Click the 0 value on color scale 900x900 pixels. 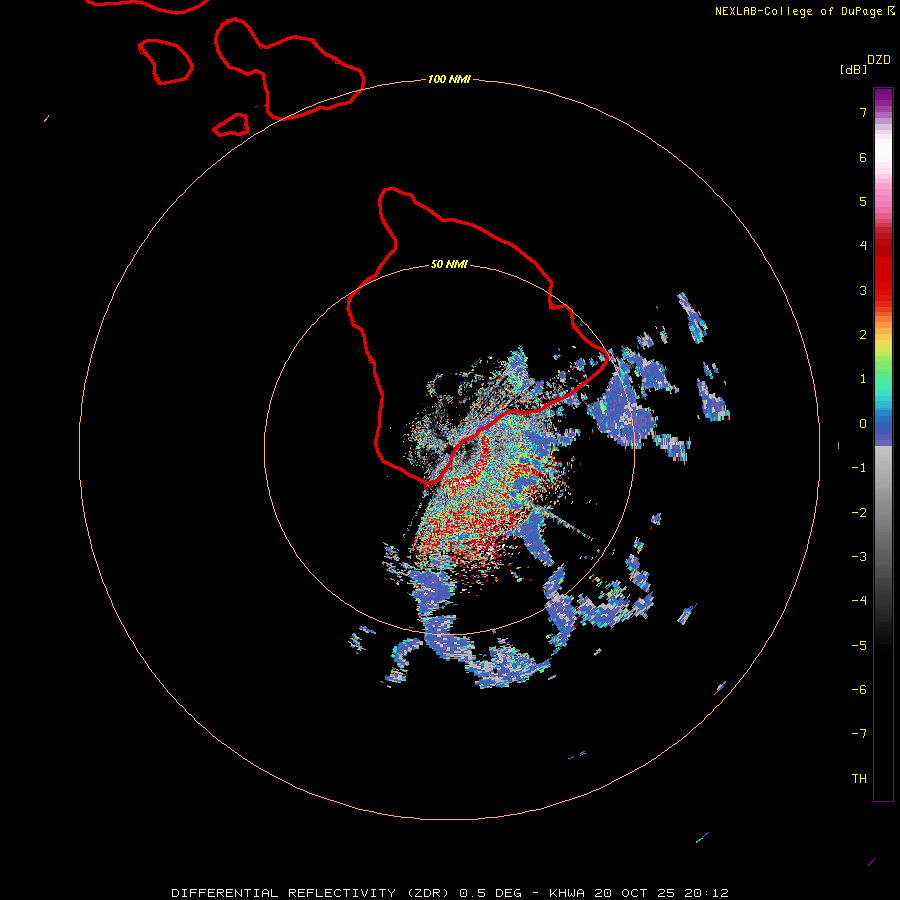click(863, 424)
